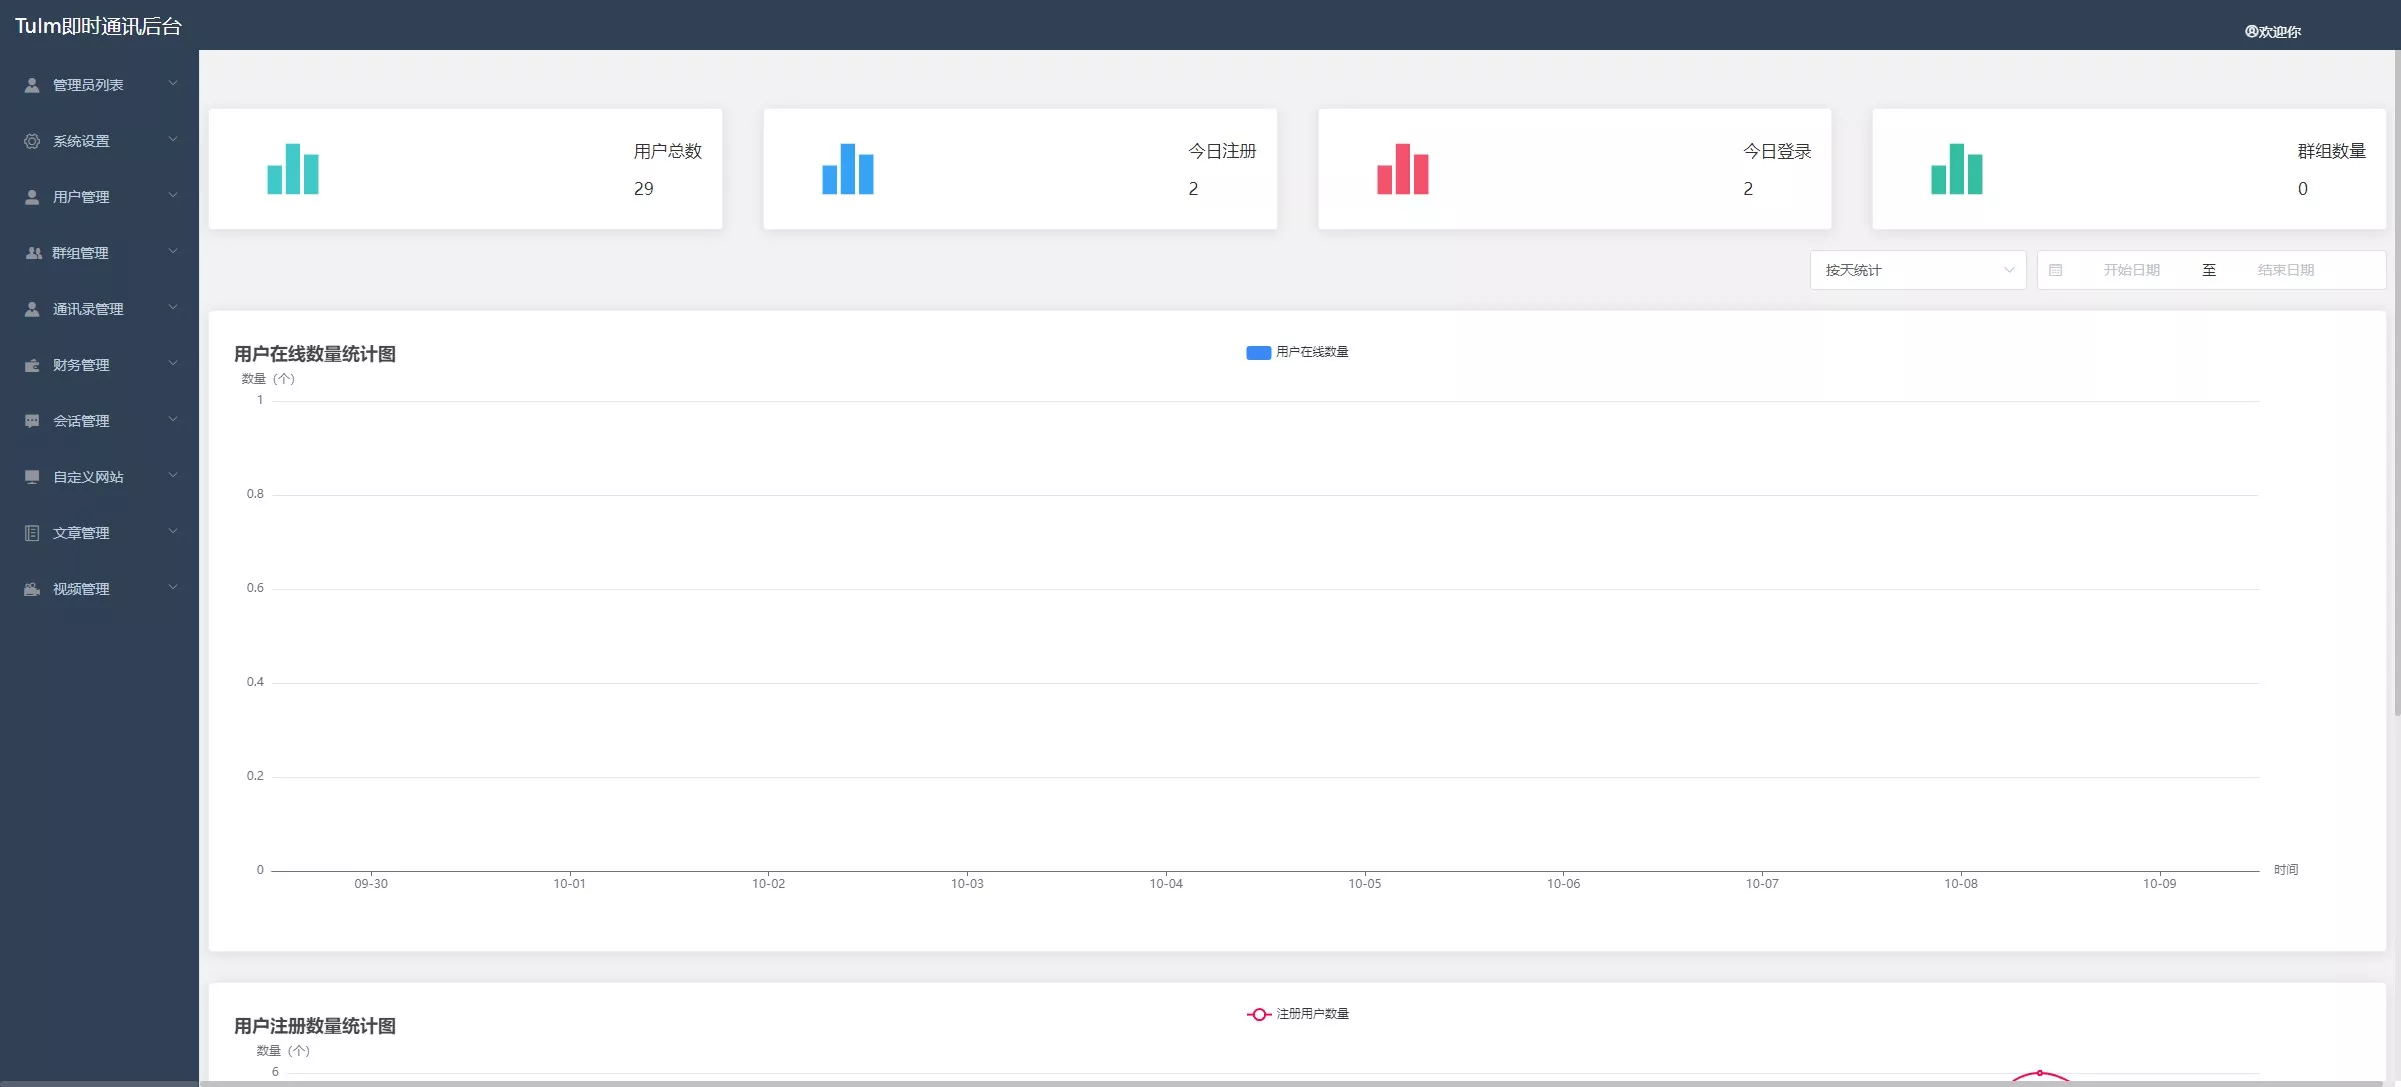2401x1087 pixels.
Task: Click the custom website monitor icon
Action: click(32, 477)
